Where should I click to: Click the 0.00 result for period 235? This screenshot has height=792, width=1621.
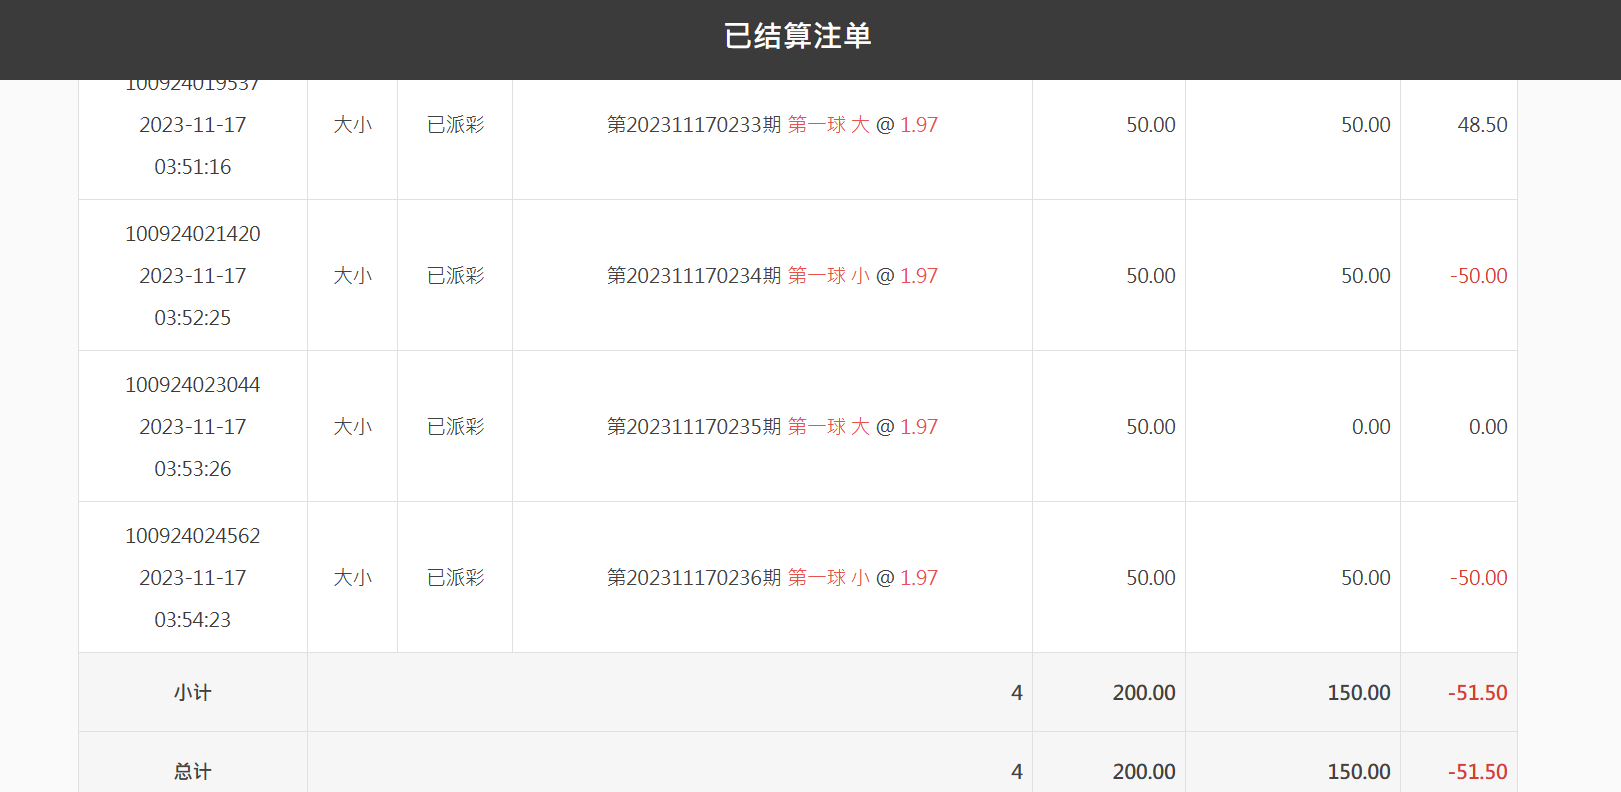tap(1488, 427)
